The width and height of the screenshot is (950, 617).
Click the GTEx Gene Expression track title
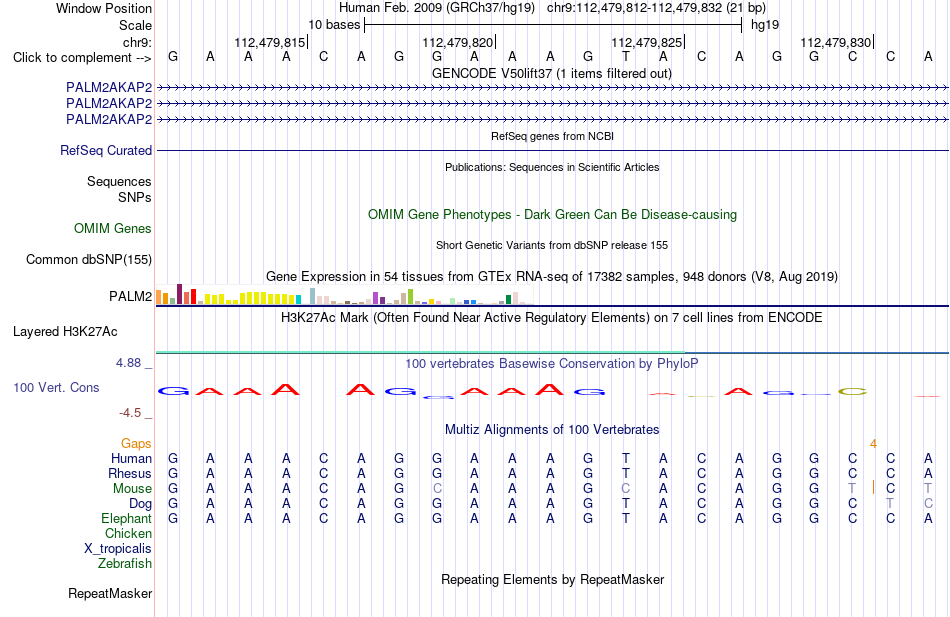552,276
